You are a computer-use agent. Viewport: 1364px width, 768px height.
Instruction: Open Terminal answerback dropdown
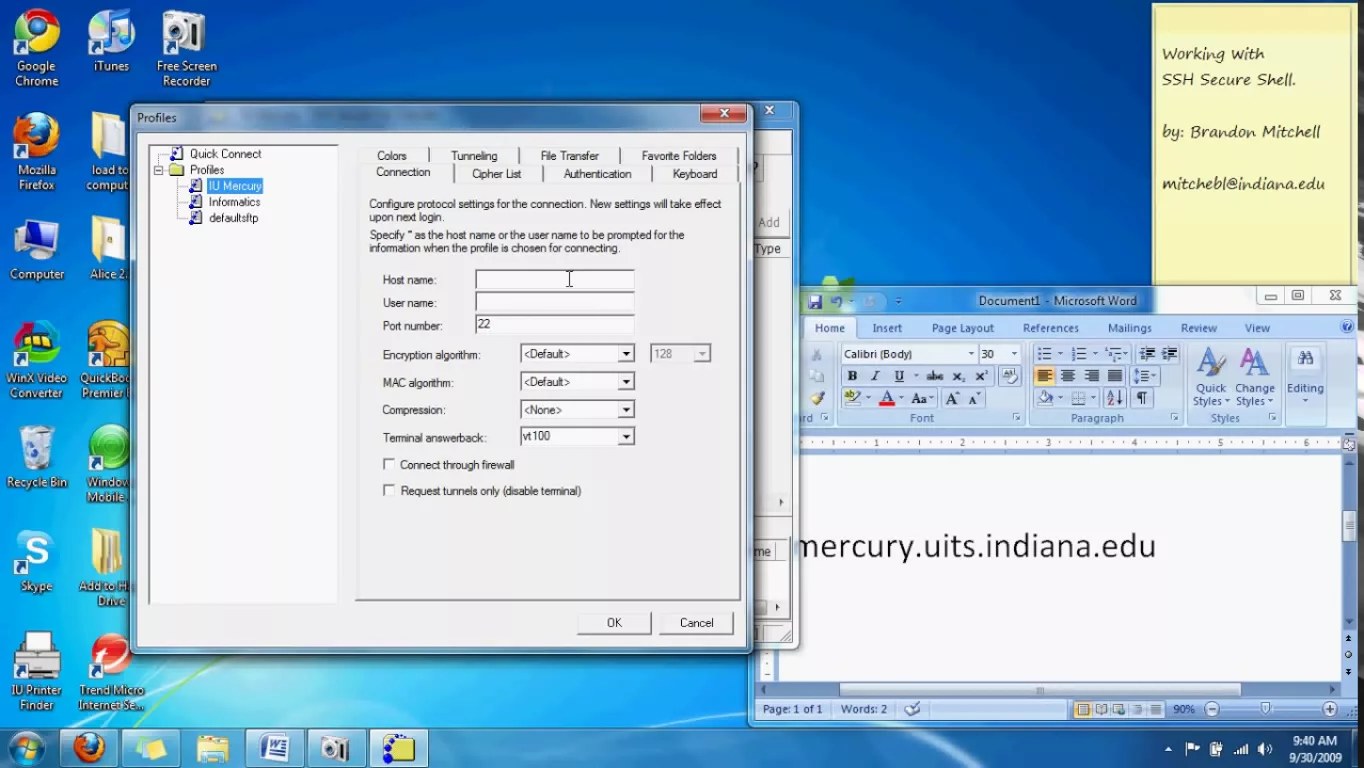[626, 437]
